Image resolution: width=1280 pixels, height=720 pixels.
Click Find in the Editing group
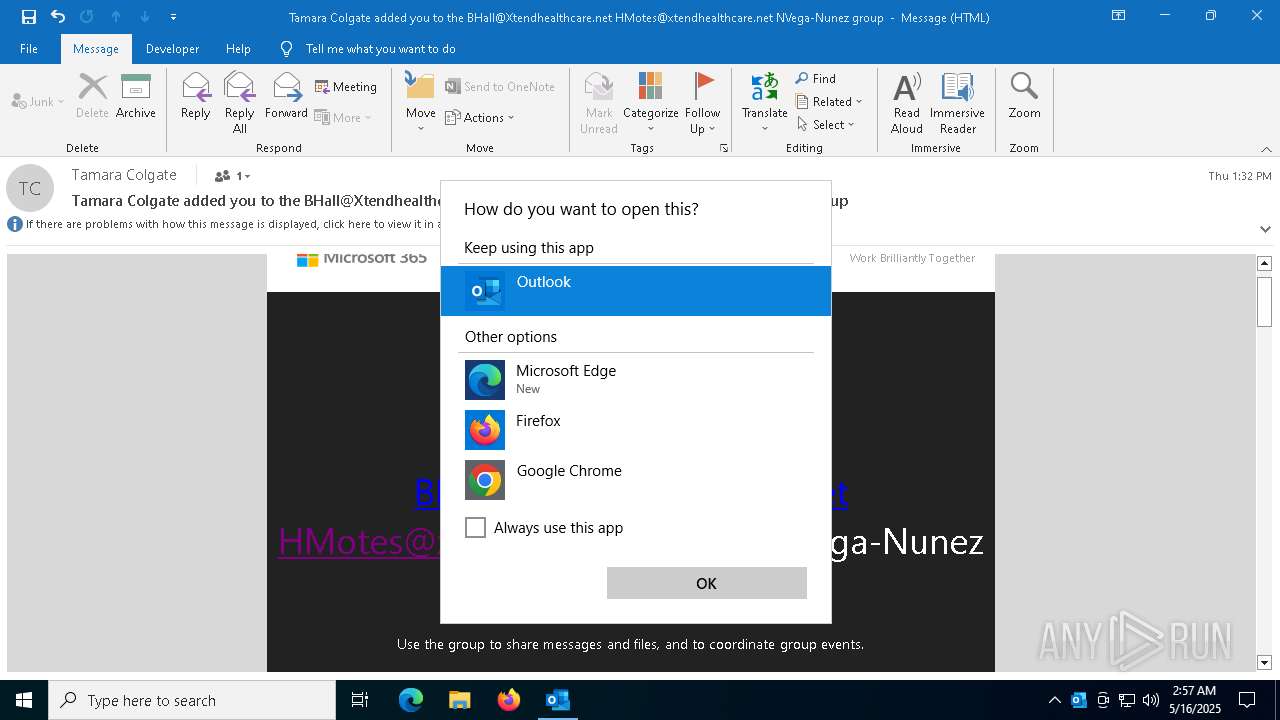click(816, 78)
